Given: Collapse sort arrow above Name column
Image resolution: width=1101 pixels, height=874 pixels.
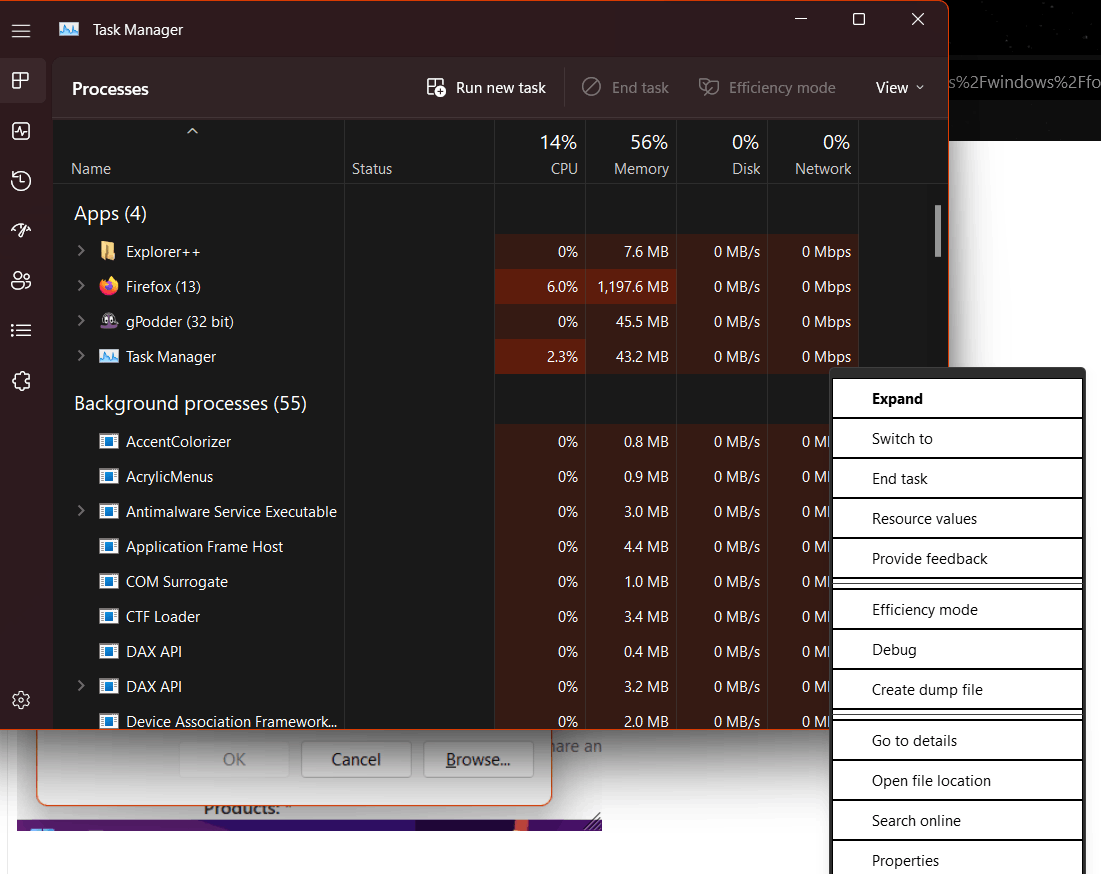Looking at the screenshot, I should click(x=192, y=131).
